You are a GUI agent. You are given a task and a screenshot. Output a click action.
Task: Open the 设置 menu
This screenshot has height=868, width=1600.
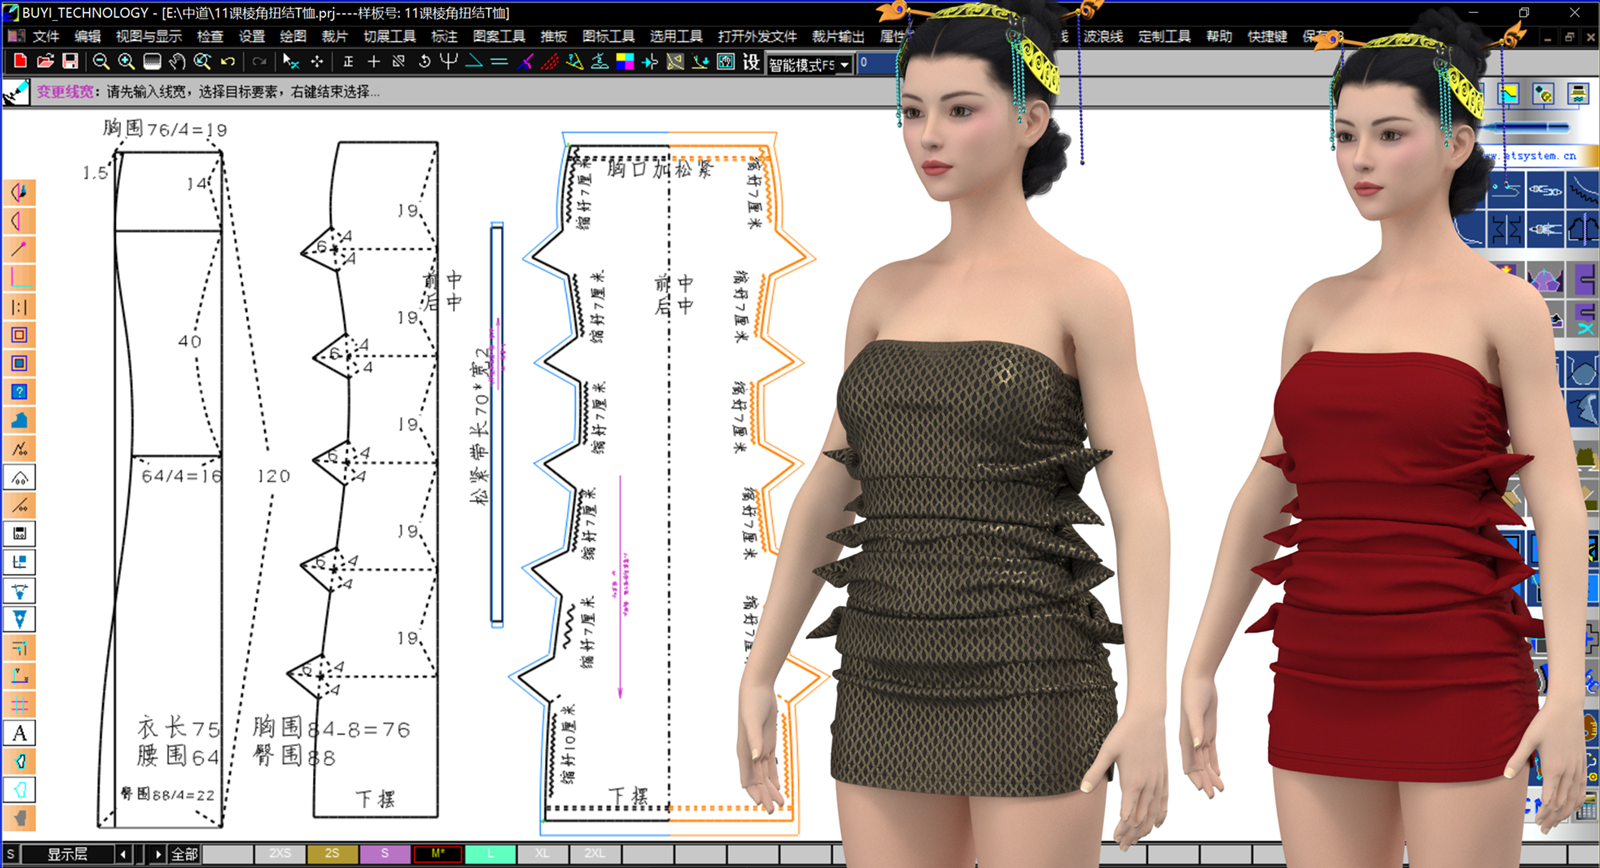click(252, 36)
